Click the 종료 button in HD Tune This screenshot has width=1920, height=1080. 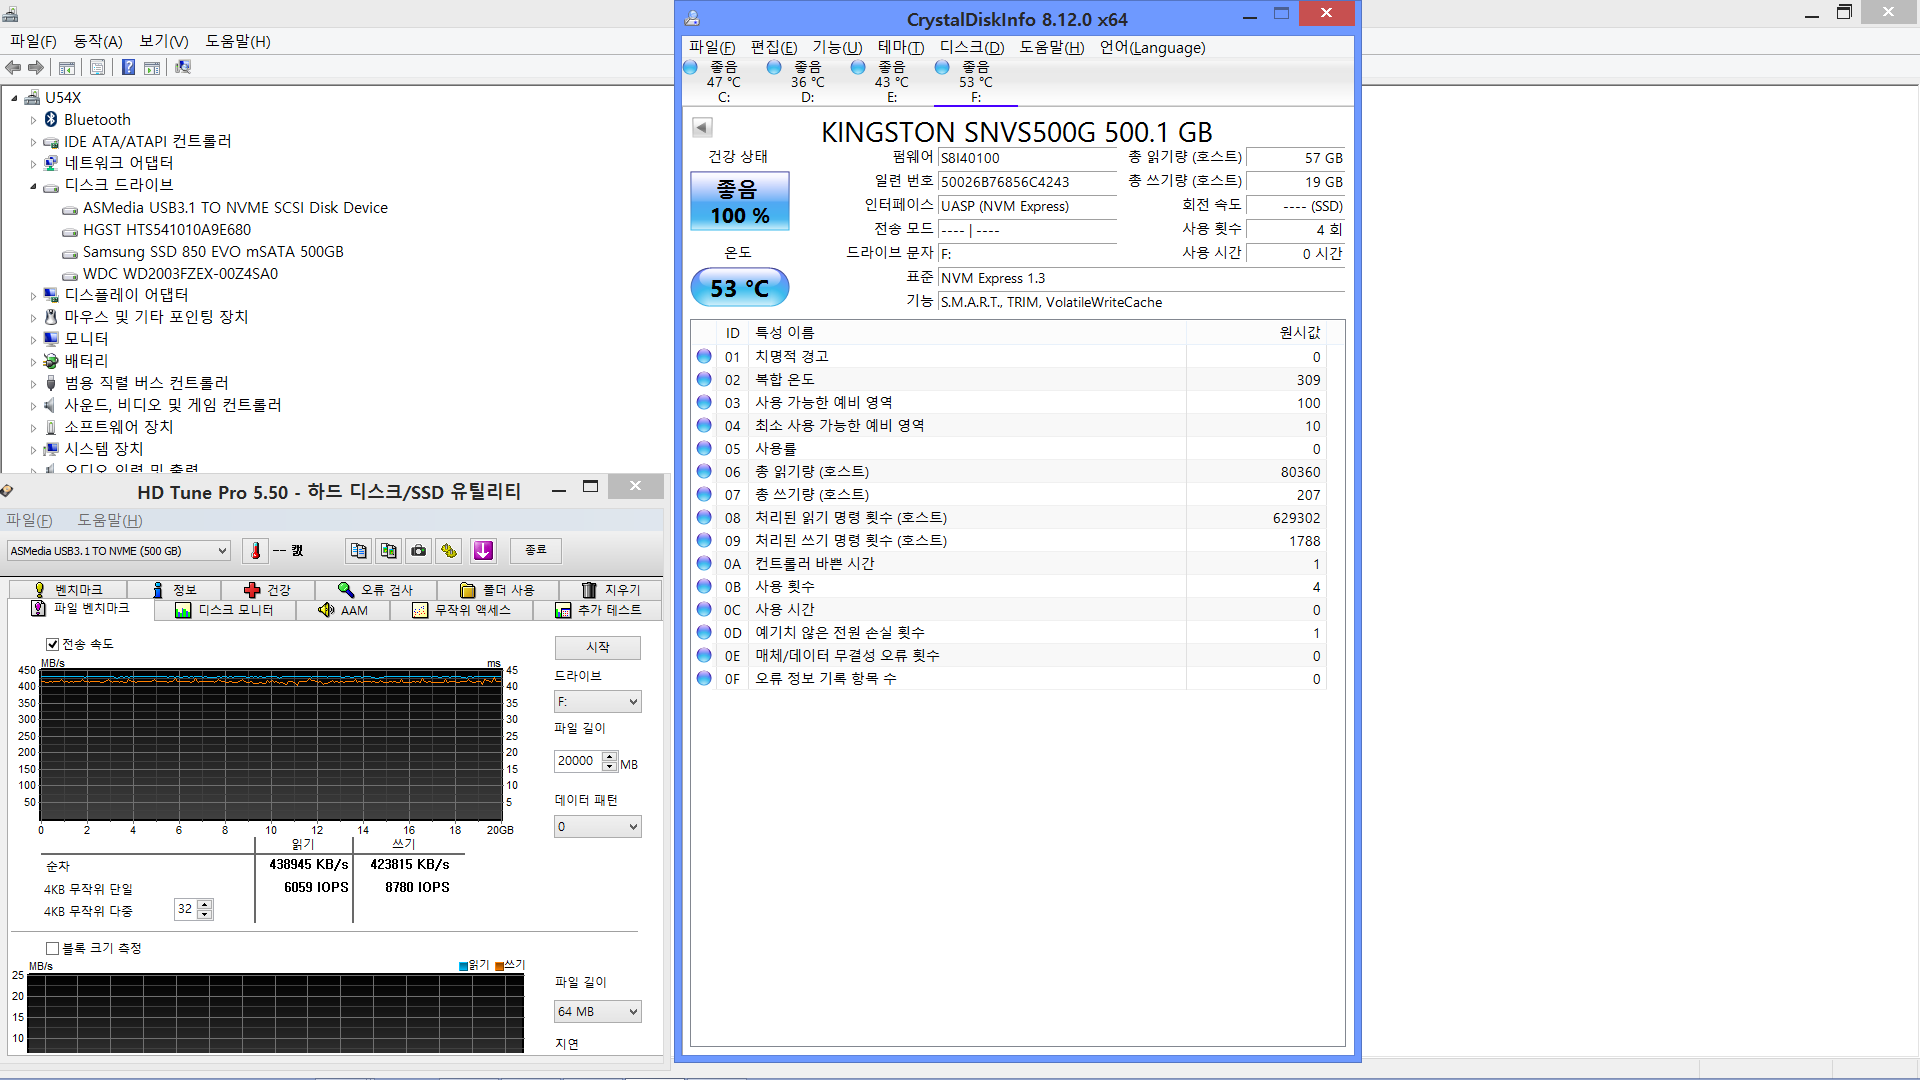(x=536, y=550)
